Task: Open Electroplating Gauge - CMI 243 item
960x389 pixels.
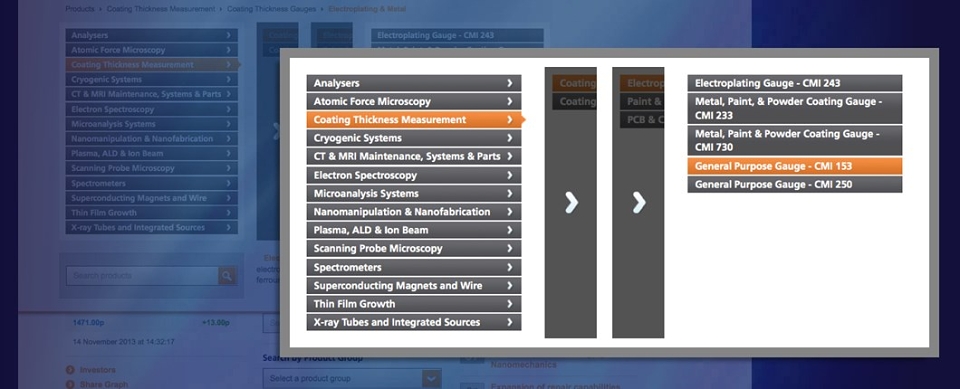Action: tap(795, 83)
